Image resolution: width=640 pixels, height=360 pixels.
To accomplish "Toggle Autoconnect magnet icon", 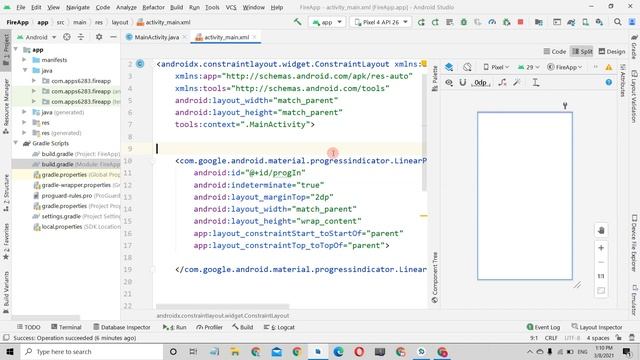I will pyautogui.click(x=462, y=82).
